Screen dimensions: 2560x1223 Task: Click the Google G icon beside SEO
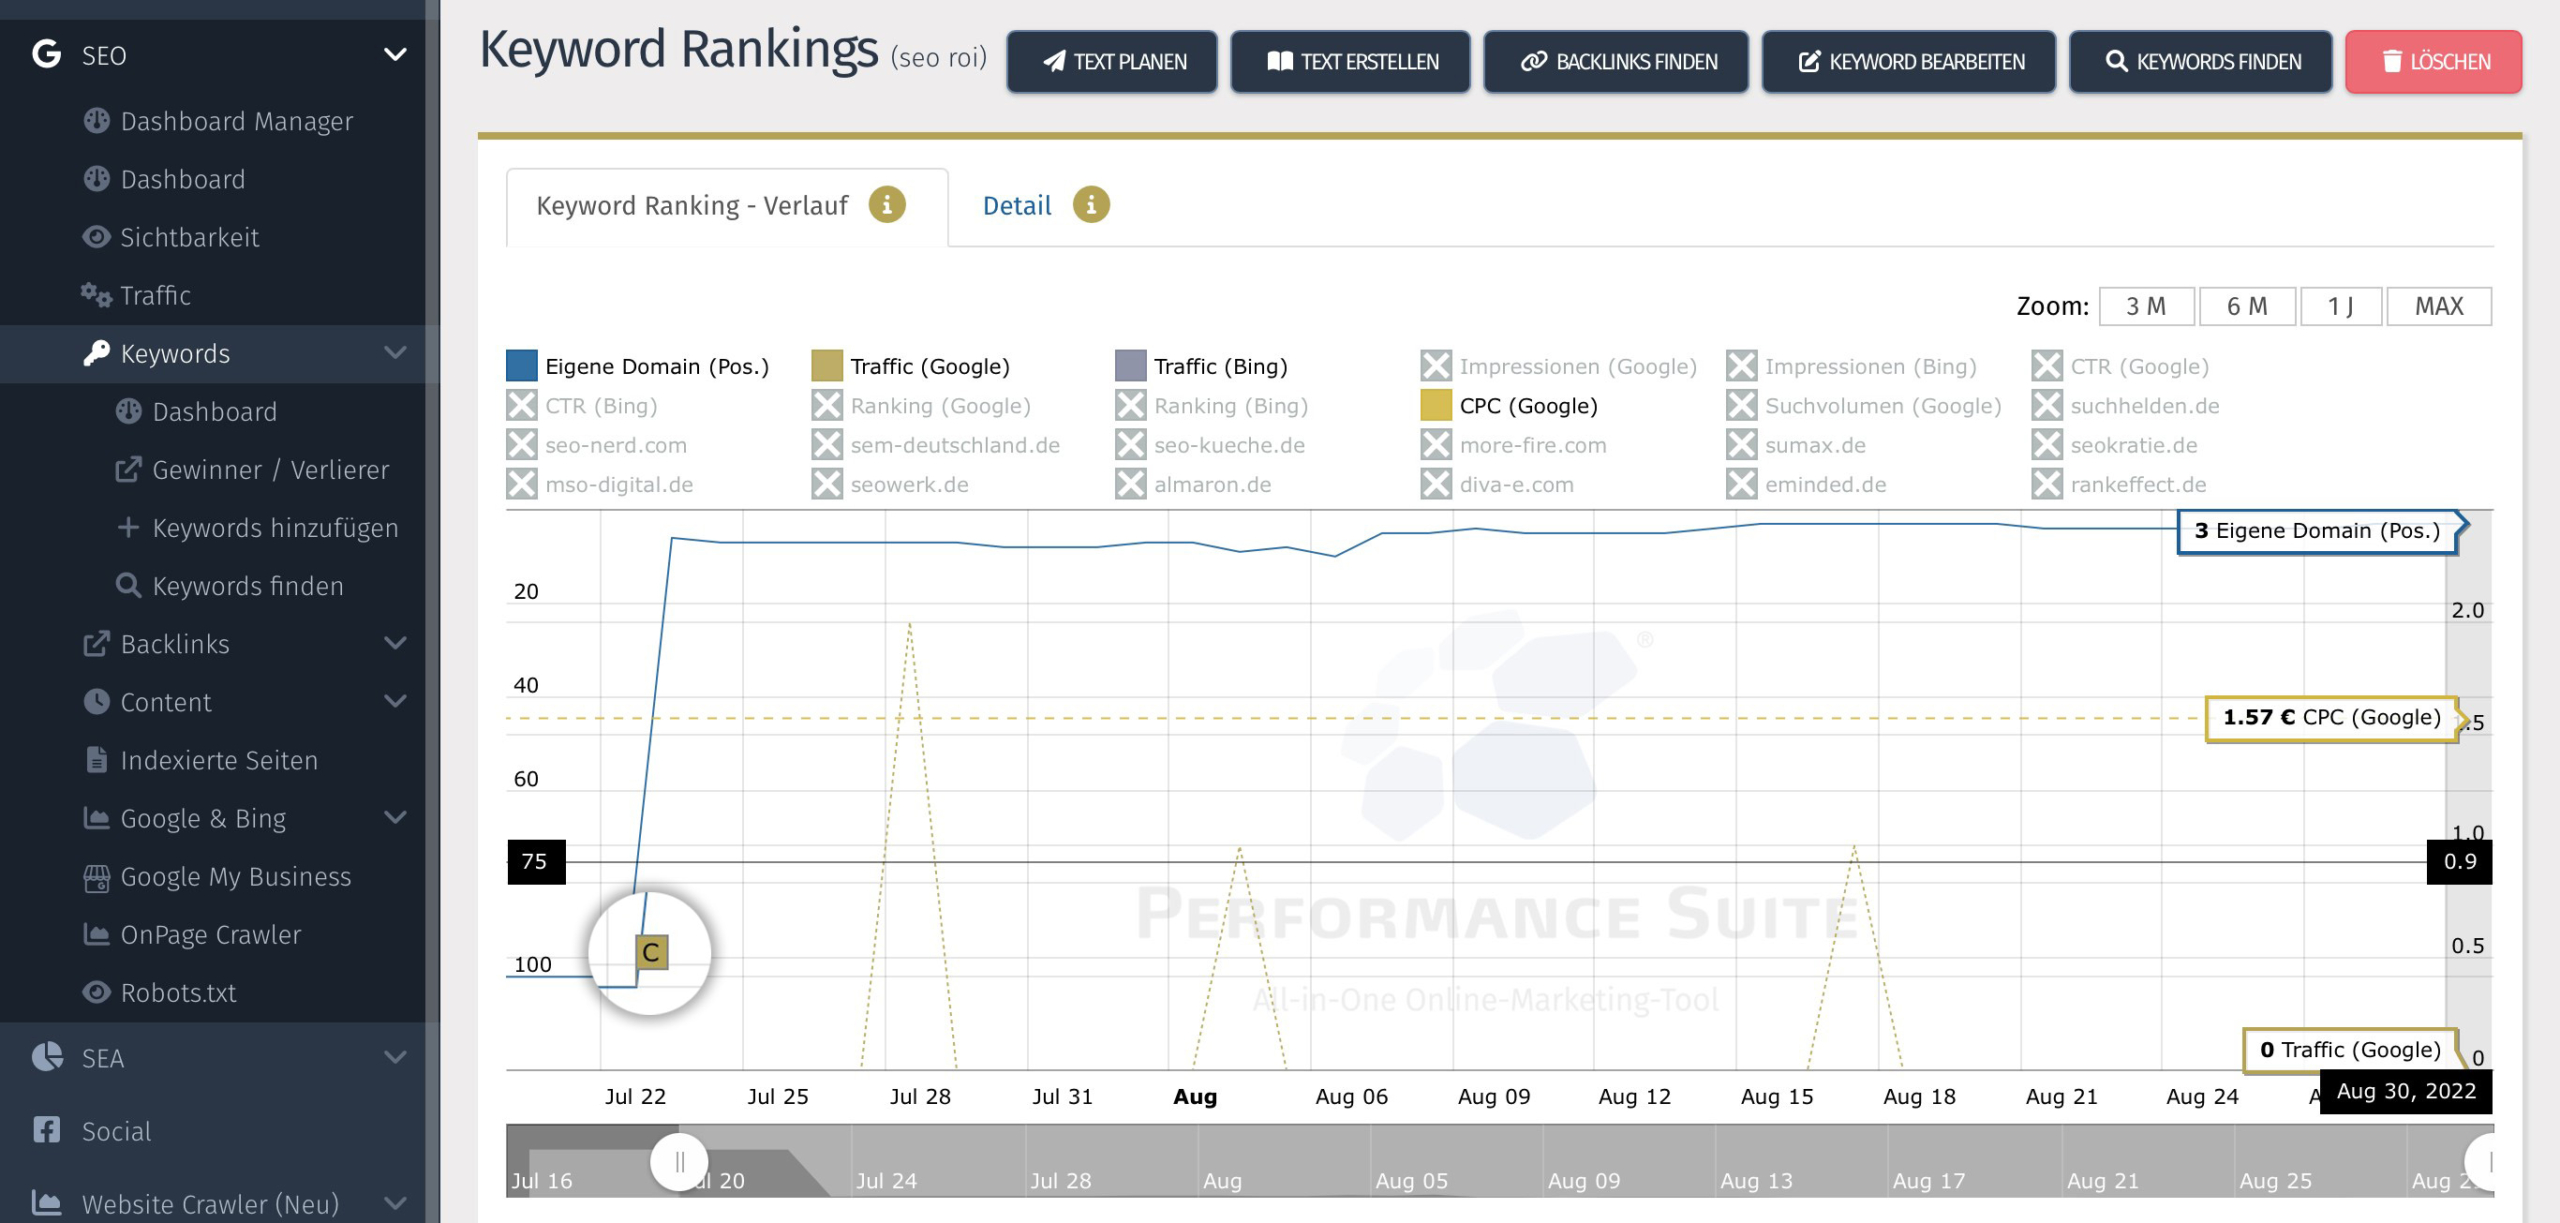[47, 54]
